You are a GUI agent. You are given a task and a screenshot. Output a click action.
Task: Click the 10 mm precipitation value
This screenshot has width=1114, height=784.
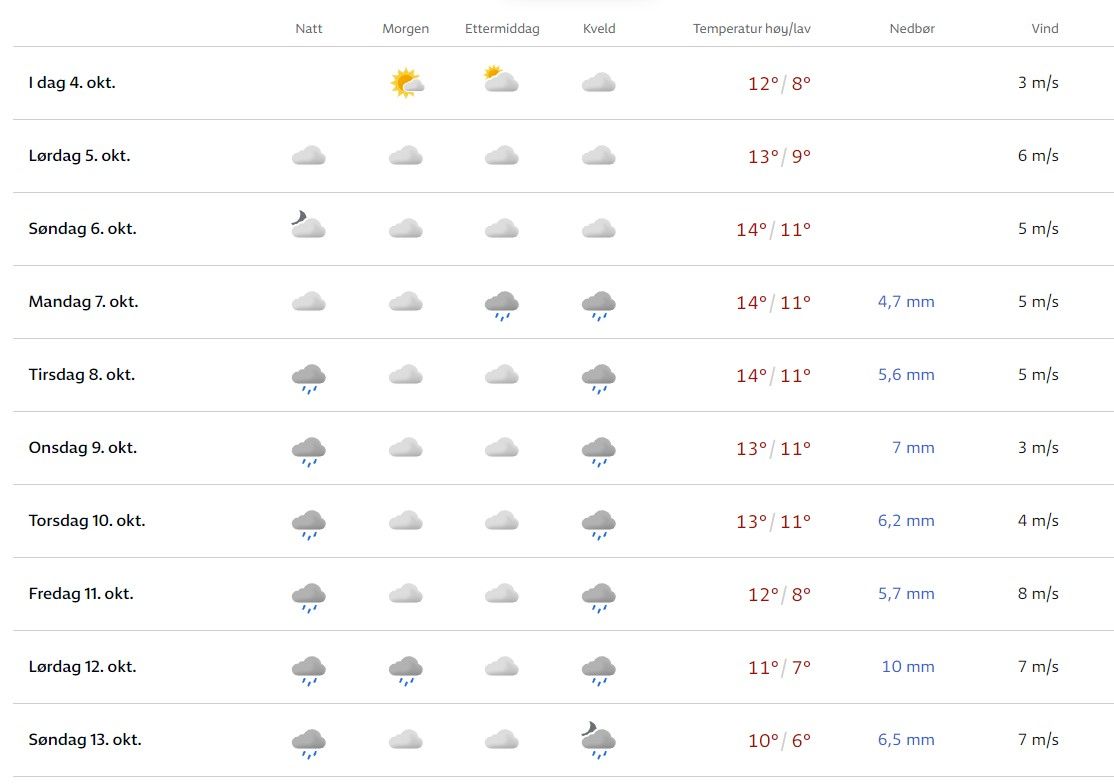point(908,667)
